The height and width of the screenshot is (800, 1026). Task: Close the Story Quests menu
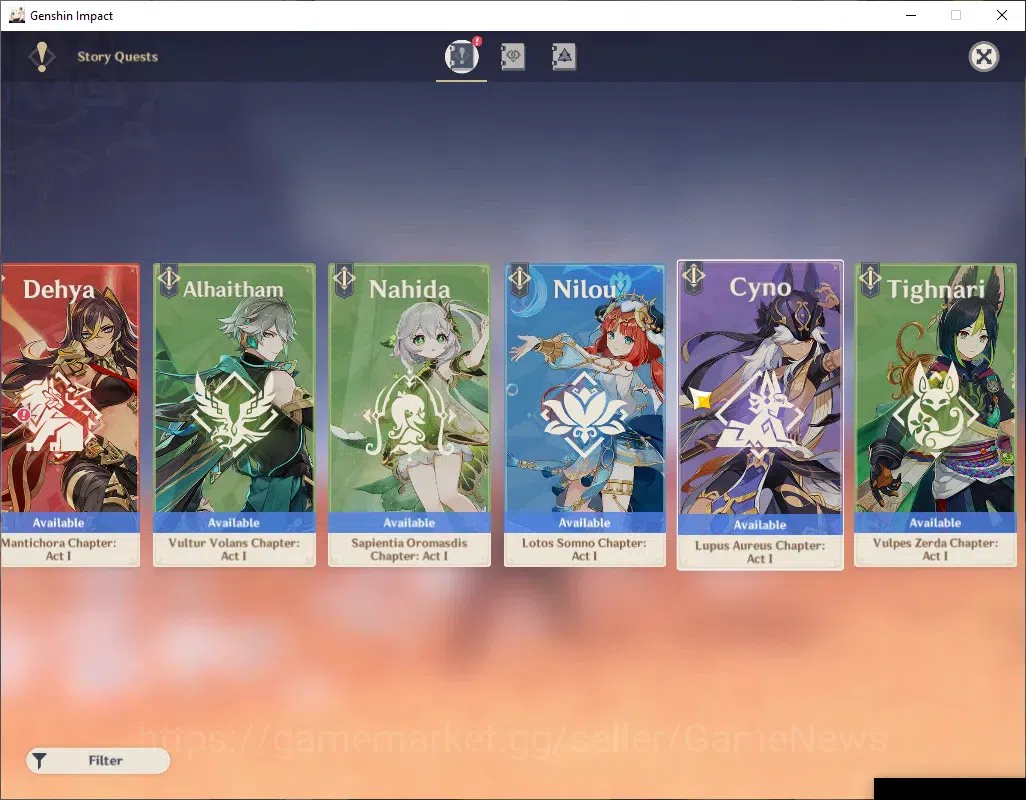tap(983, 57)
